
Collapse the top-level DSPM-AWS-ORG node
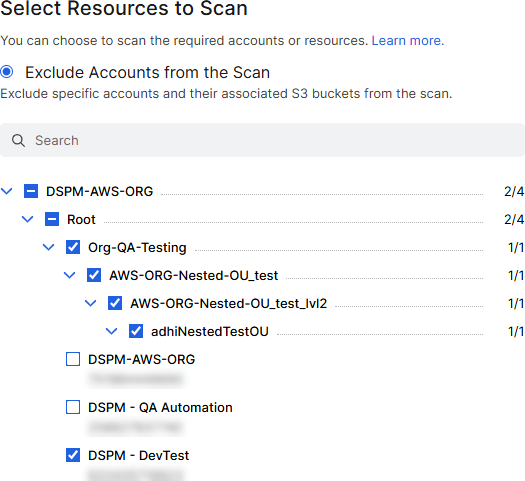click(x=7, y=191)
